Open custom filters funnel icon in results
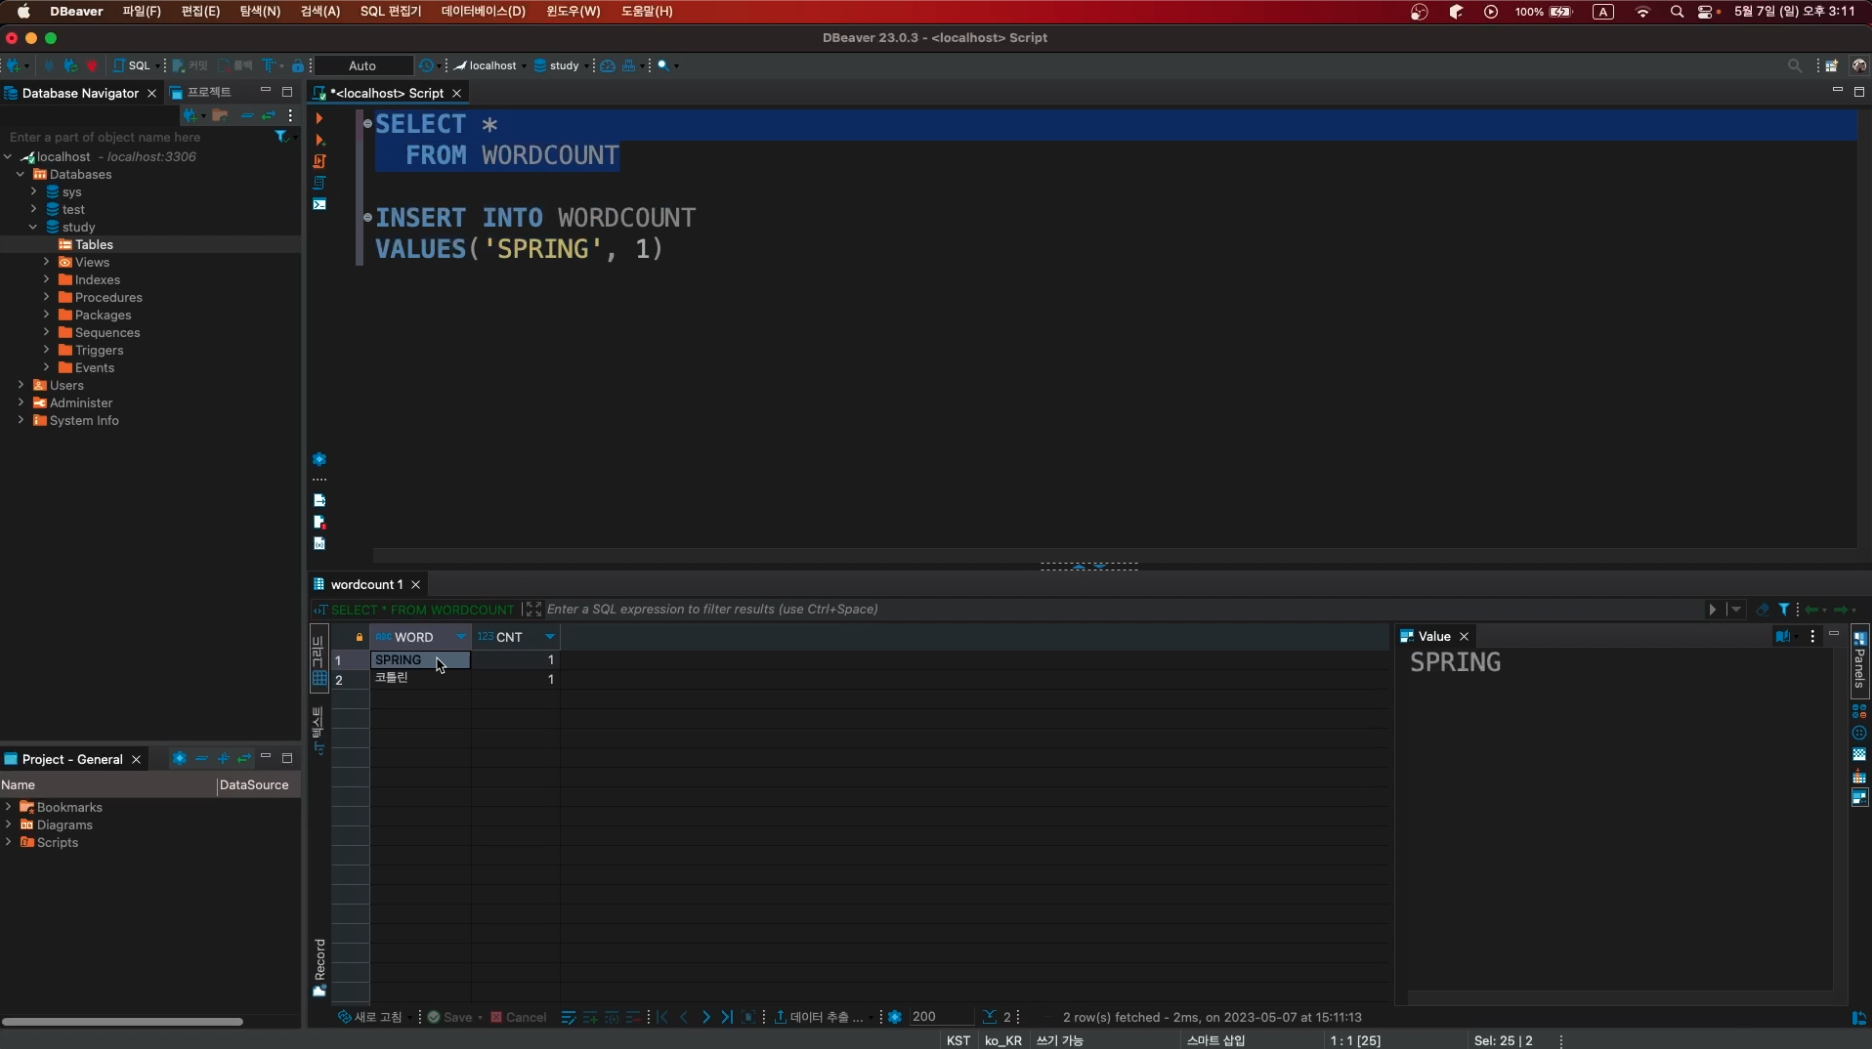The image size is (1872, 1049). pyautogui.click(x=1784, y=609)
